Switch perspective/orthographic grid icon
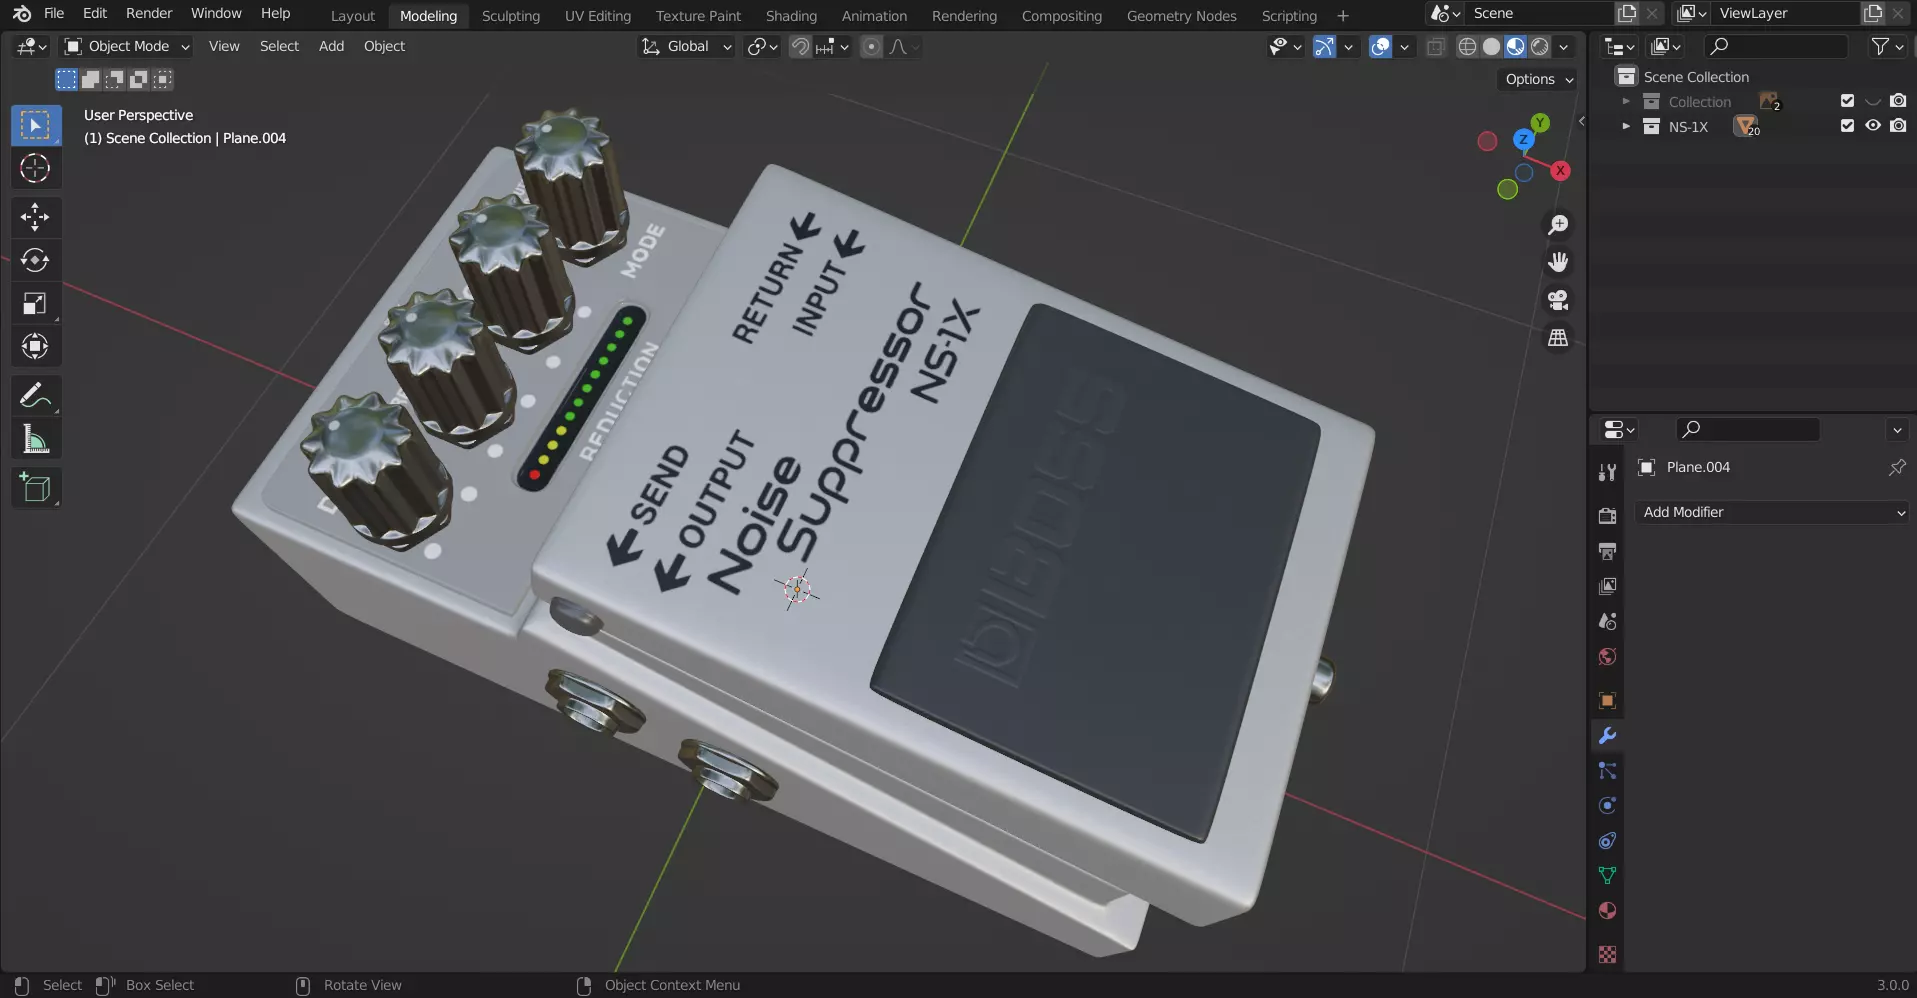This screenshot has width=1917, height=998. coord(1558,338)
